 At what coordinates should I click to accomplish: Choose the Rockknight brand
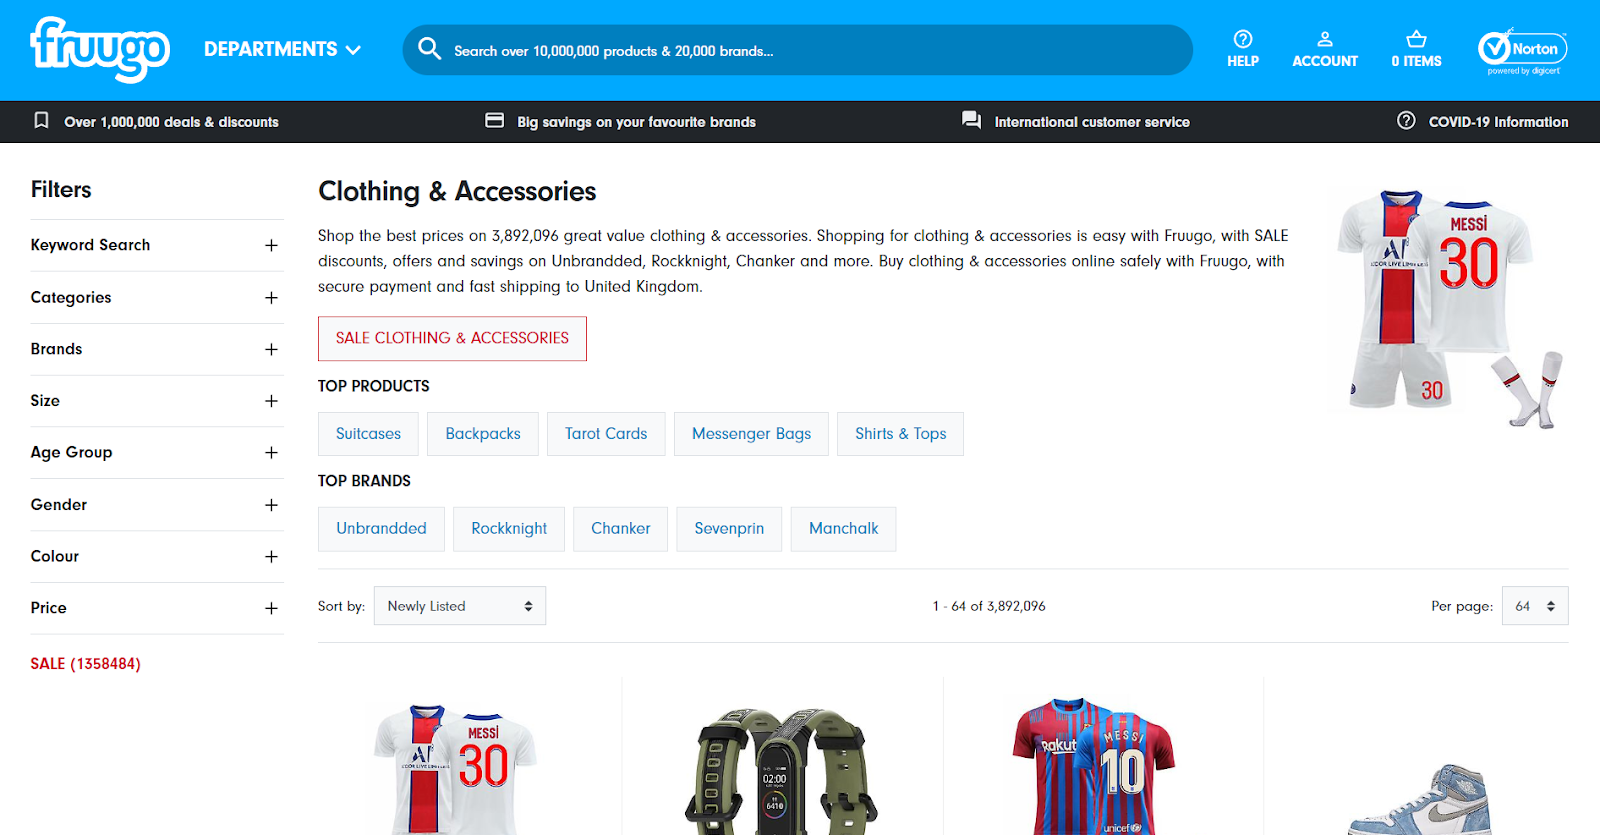(509, 529)
